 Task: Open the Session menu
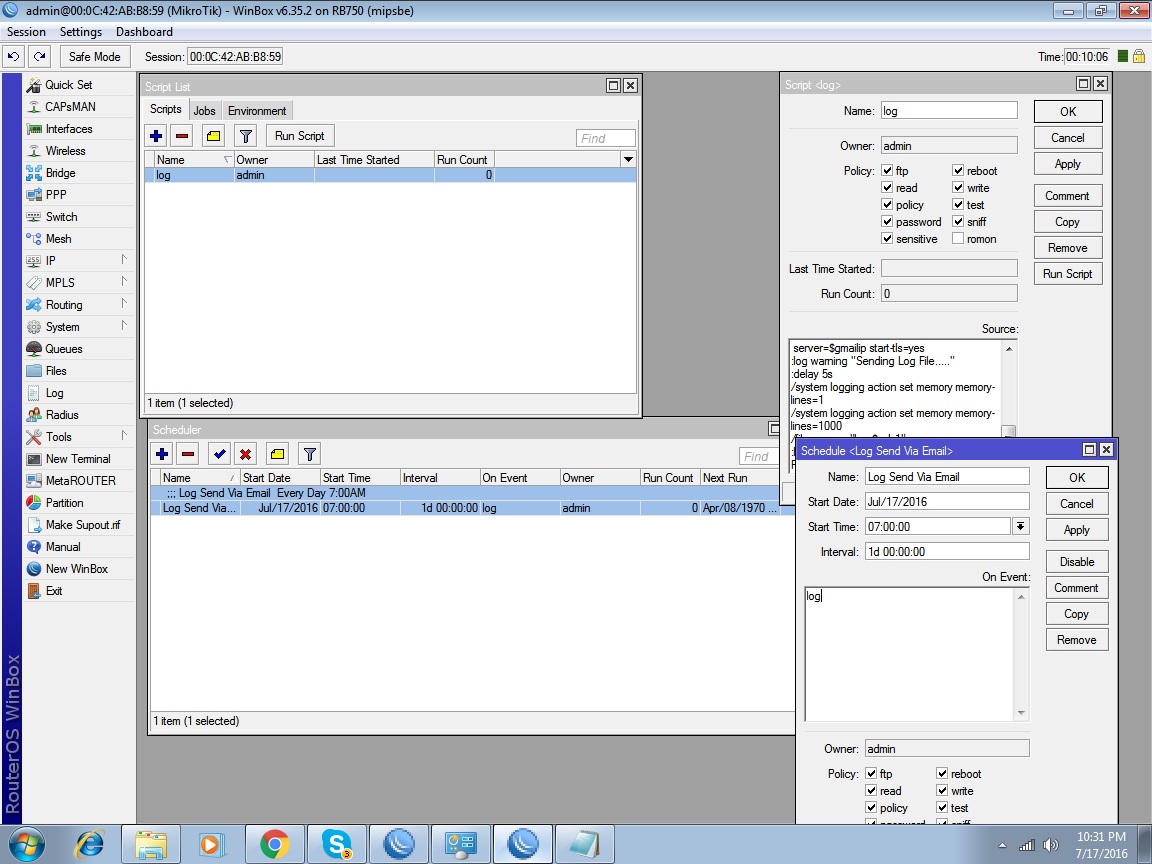click(x=26, y=32)
